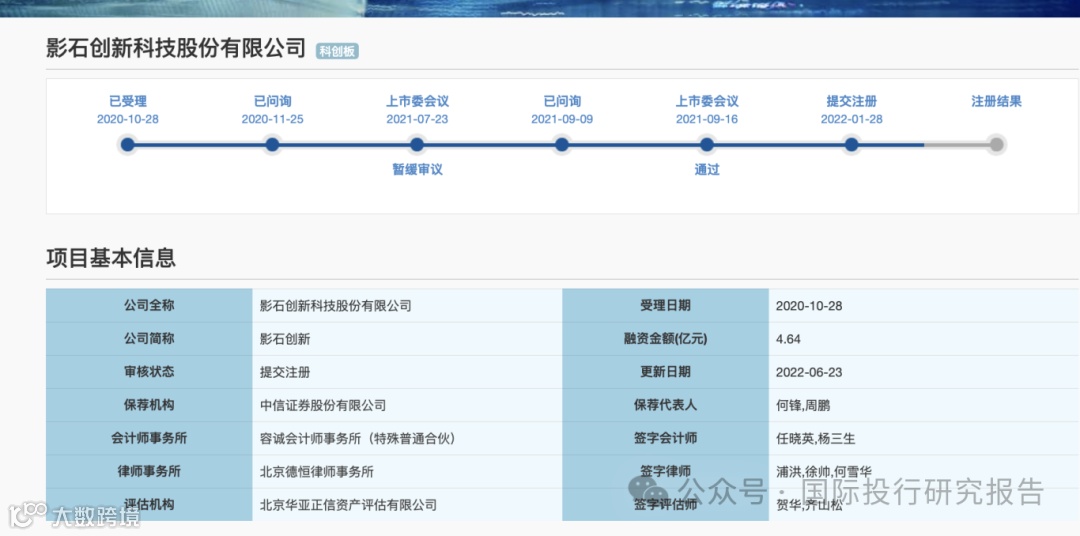Click the date 2020-11-25 in timeline

click(x=272, y=119)
